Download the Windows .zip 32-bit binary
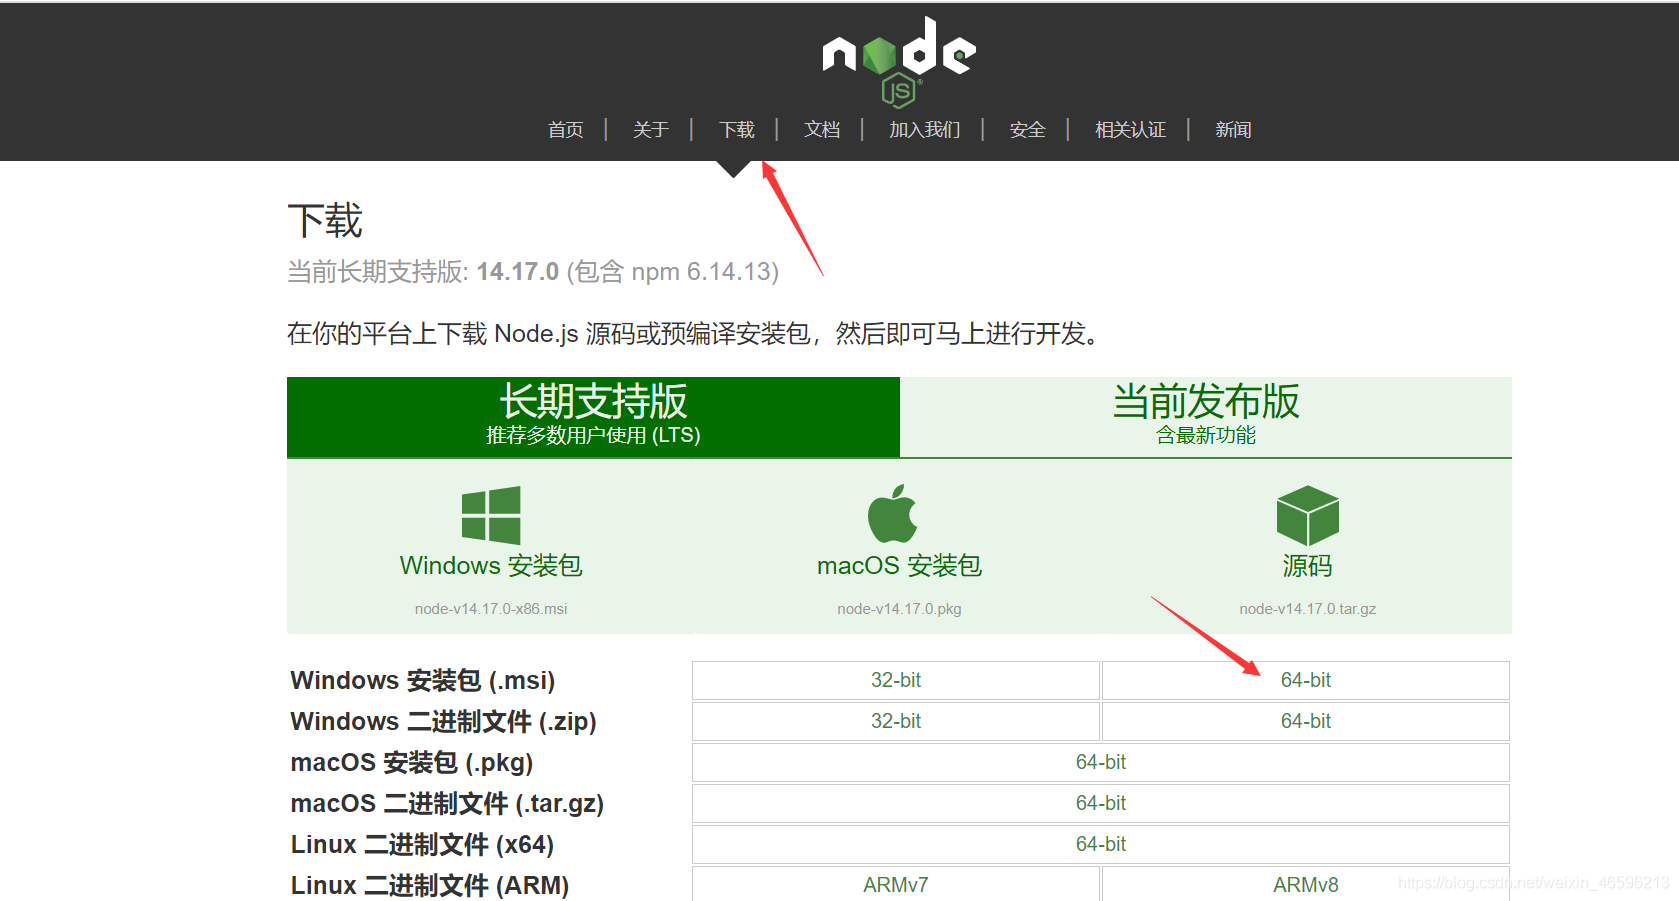 coord(896,721)
